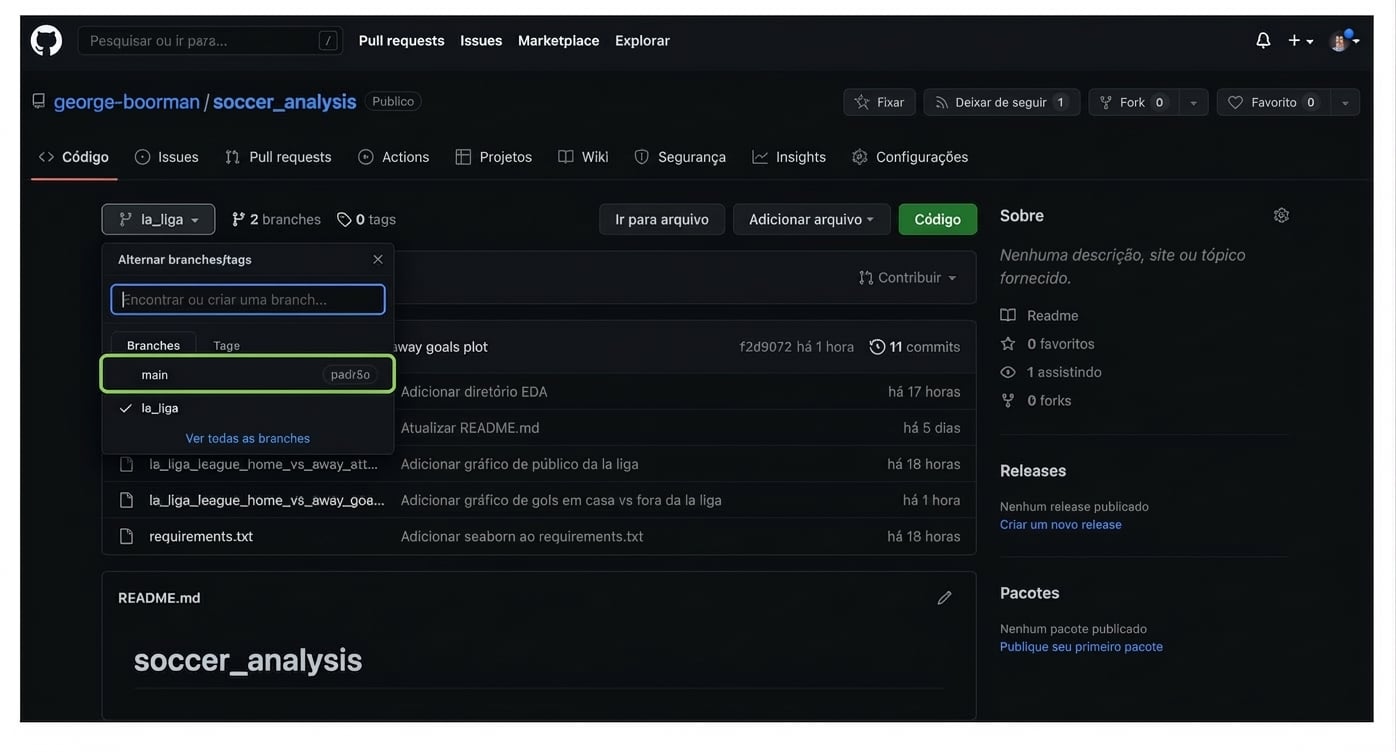Switch to the Projetos tab

[x=494, y=157]
